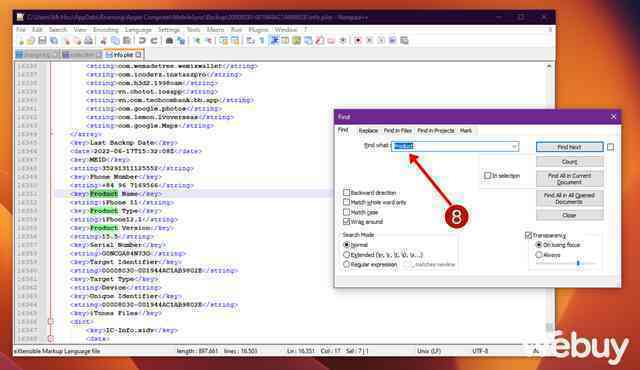Click the Cut scissors toolbar icon

[x=104, y=40]
